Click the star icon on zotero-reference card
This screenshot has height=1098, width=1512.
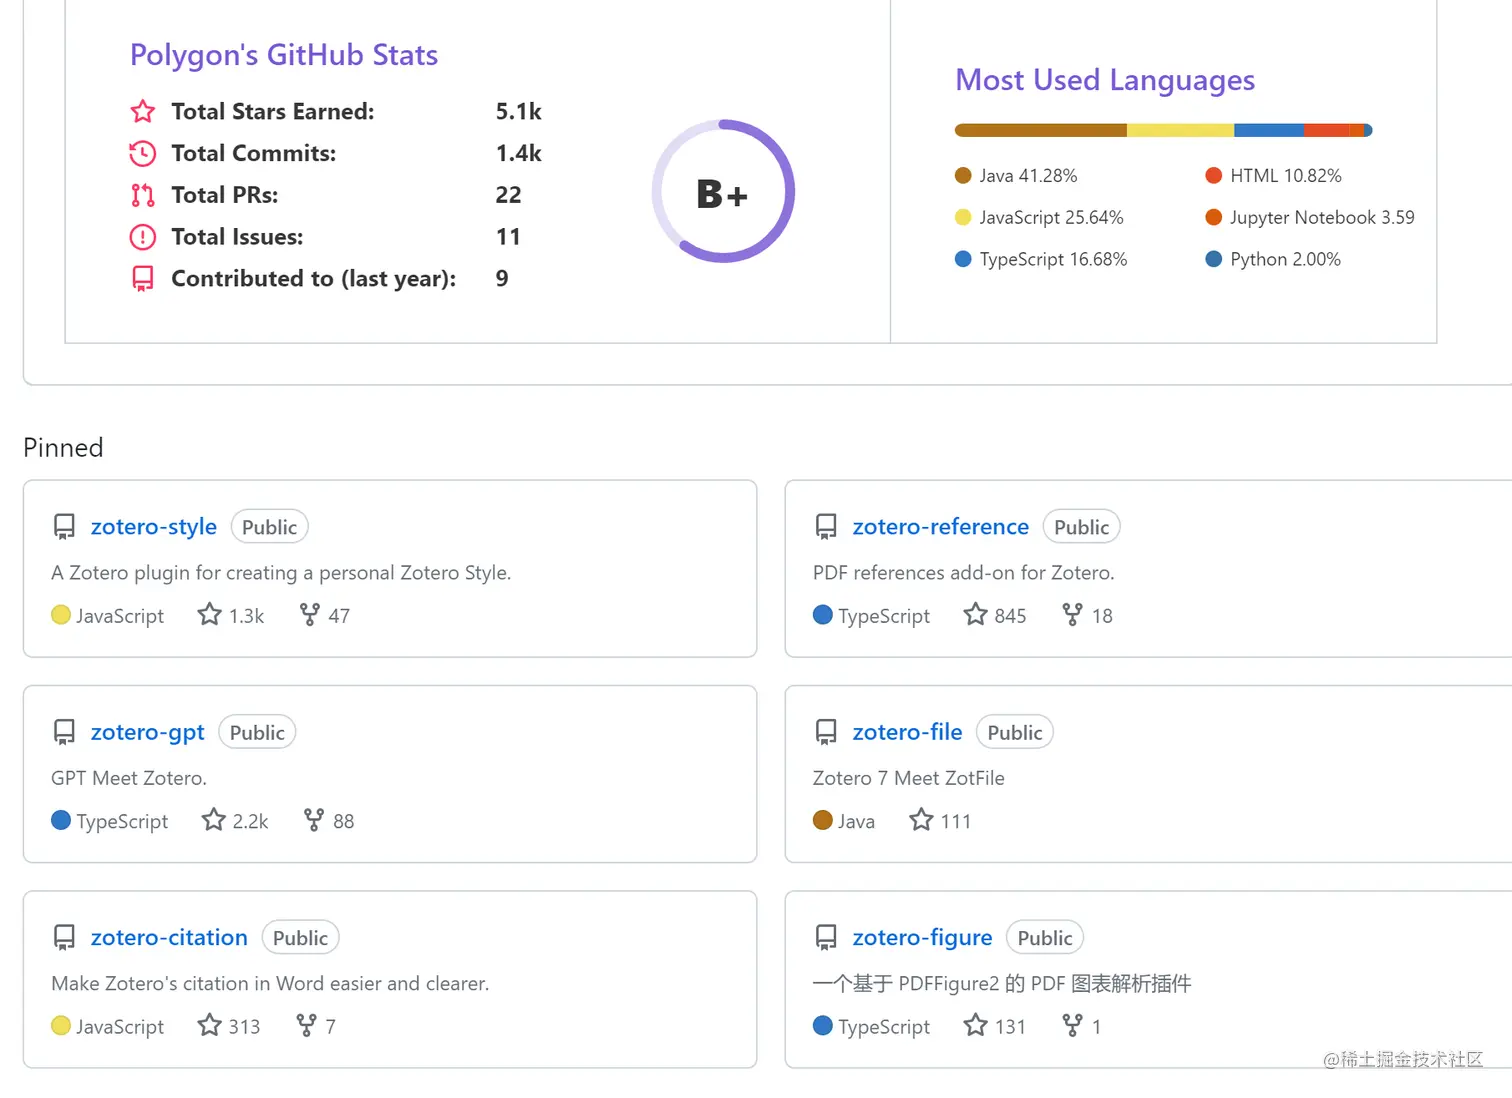[975, 614]
